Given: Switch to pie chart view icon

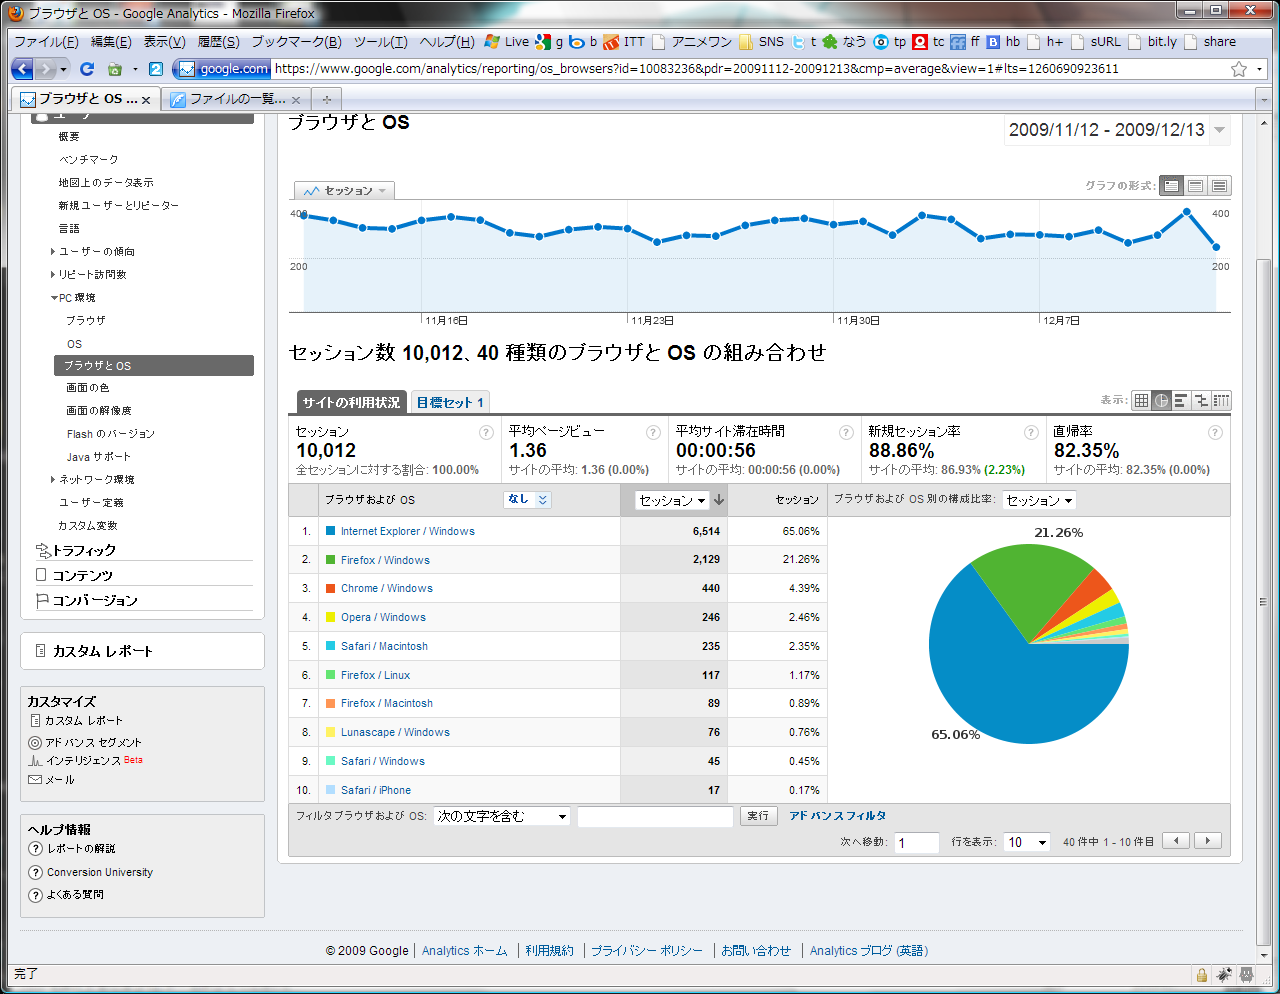Looking at the screenshot, I should tap(1161, 401).
